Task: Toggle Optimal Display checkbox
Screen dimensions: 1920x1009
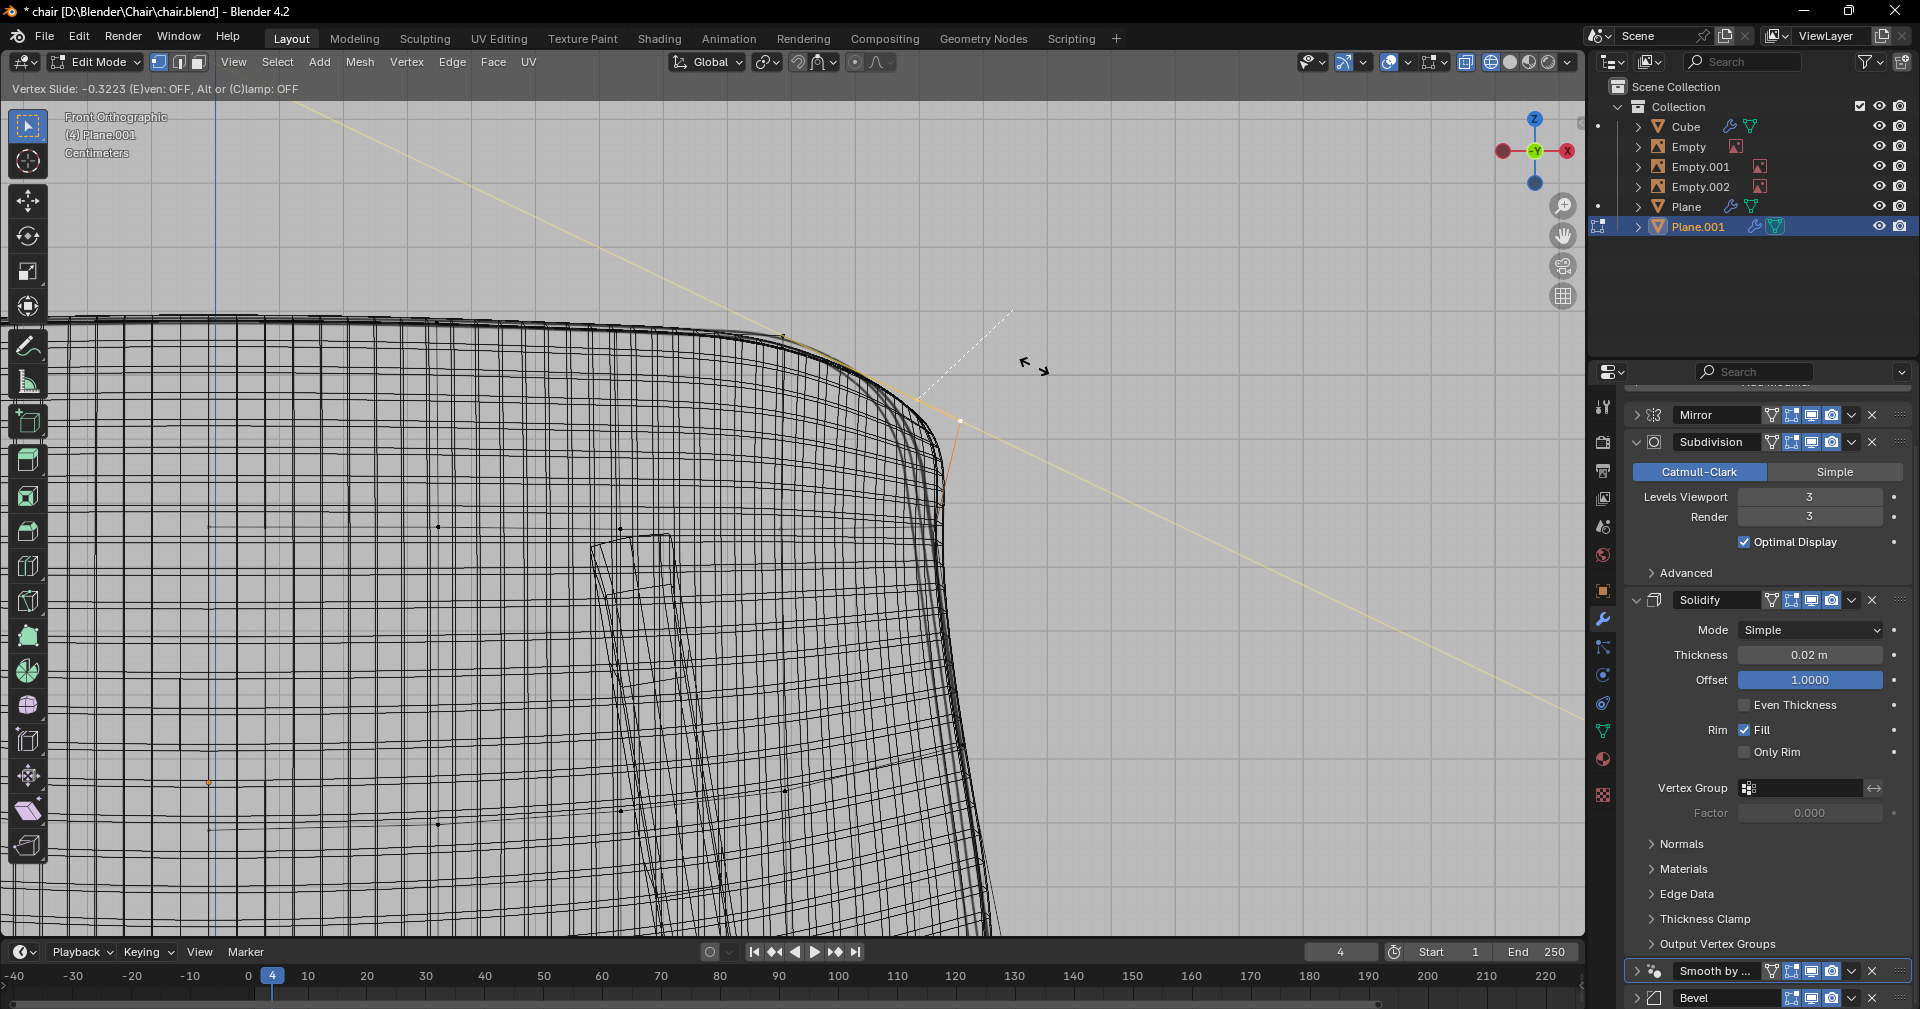Action: tap(1744, 542)
